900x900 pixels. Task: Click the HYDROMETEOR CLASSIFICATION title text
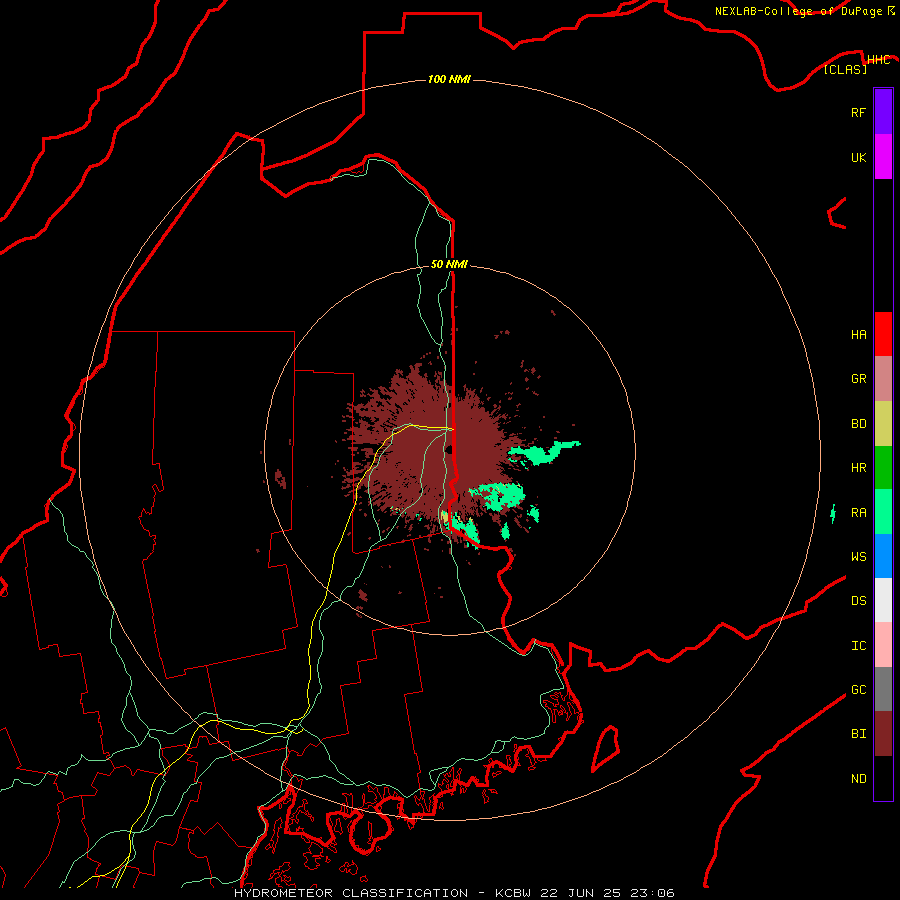[x=351, y=893]
